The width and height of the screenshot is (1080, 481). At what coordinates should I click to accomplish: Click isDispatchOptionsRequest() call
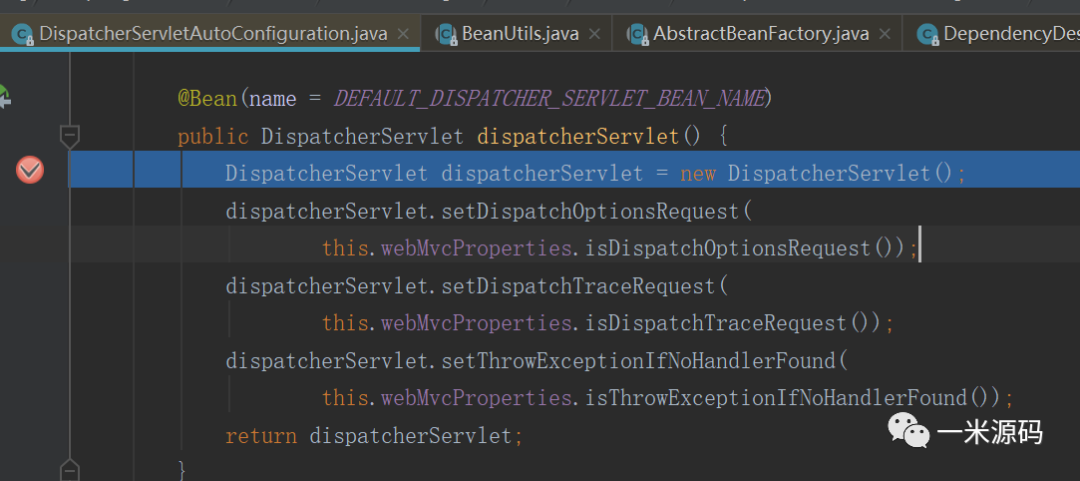click(x=744, y=248)
